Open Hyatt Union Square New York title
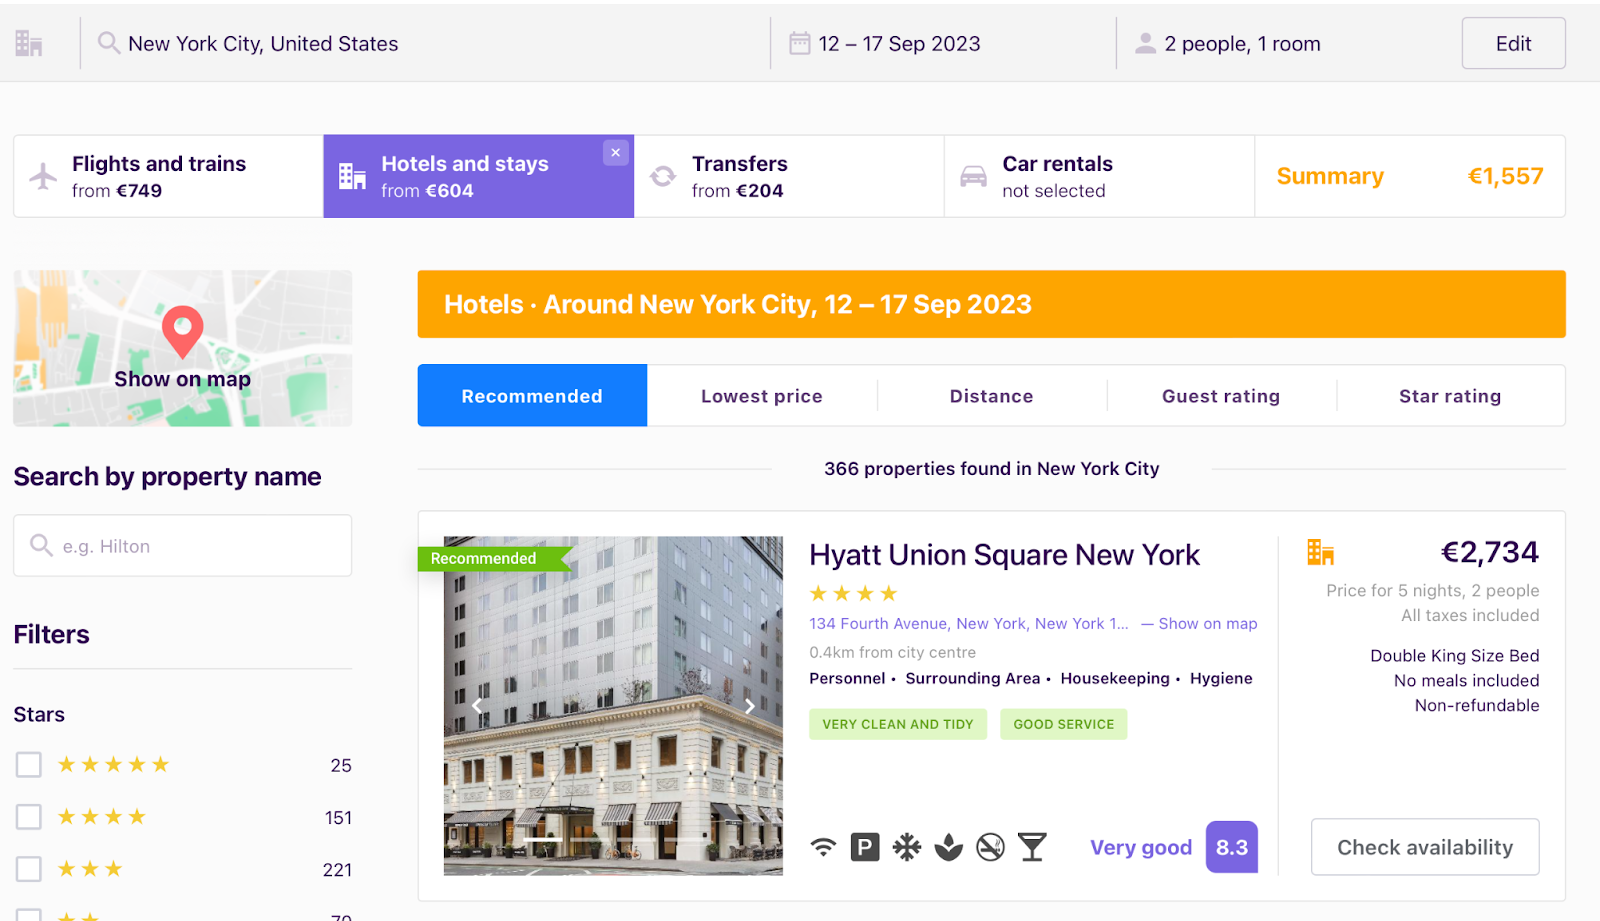 click(x=1004, y=555)
